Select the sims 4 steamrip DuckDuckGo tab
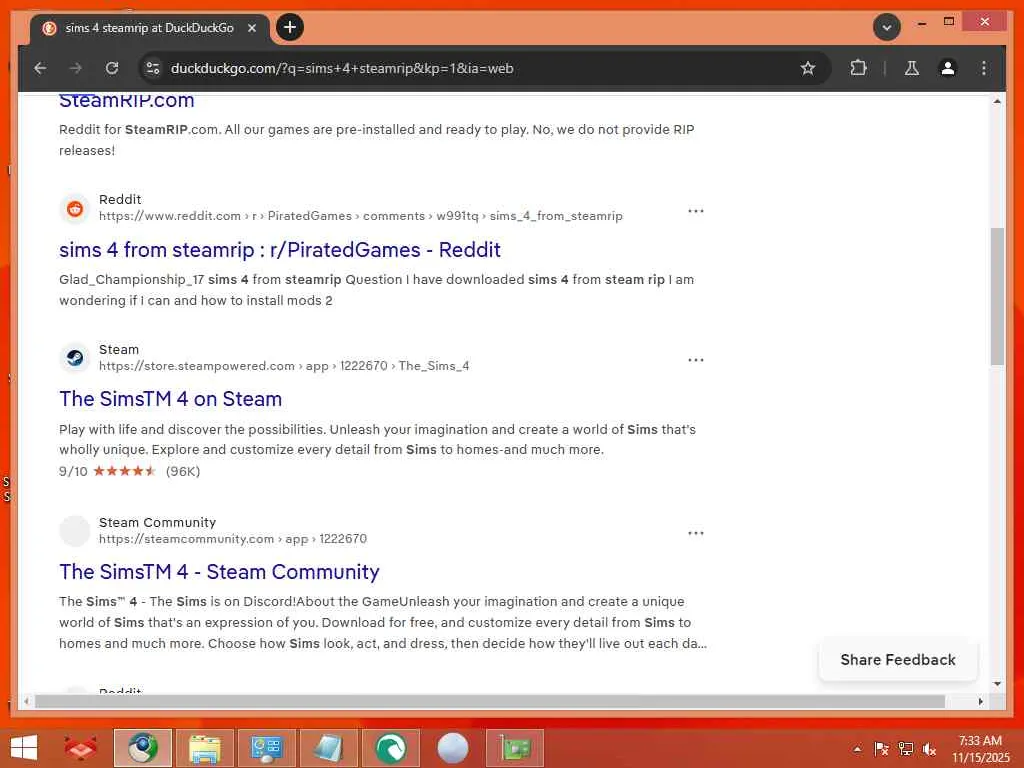This screenshot has width=1024, height=768. pyautogui.click(x=150, y=29)
